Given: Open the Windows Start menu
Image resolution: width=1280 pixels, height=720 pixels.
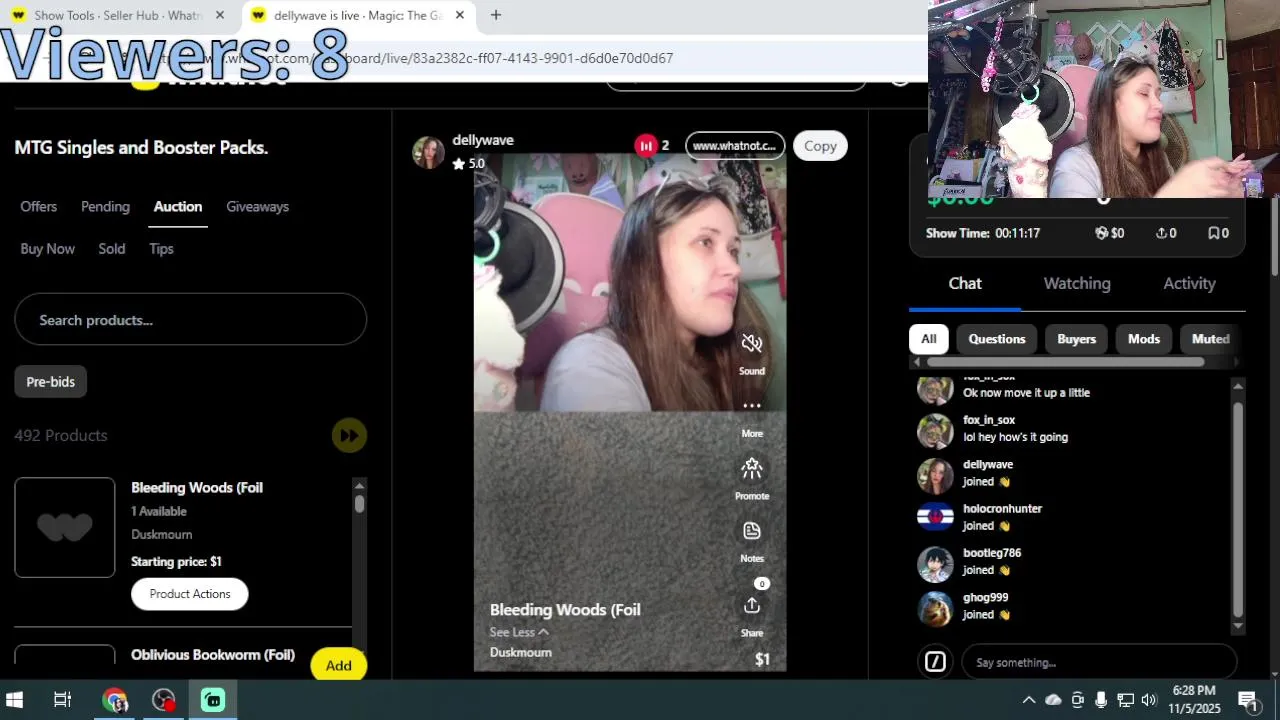Looking at the screenshot, I should point(15,700).
